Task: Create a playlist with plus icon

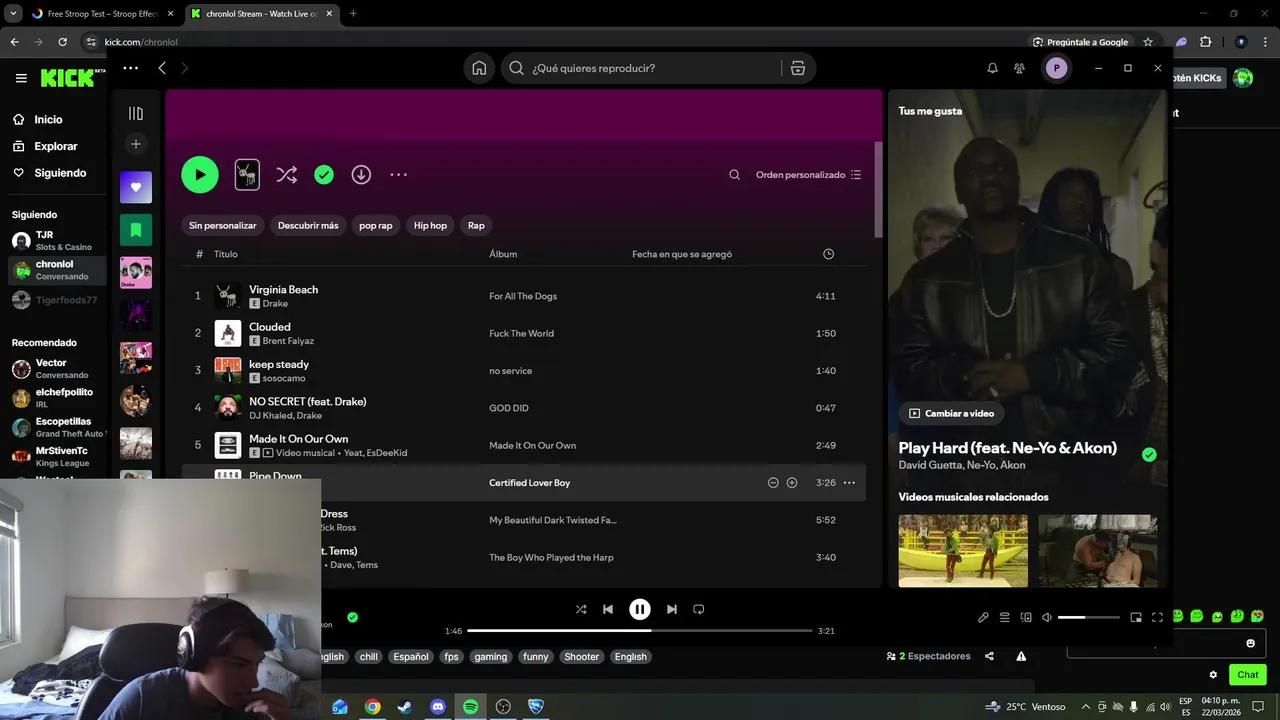Action: pyautogui.click(x=136, y=144)
